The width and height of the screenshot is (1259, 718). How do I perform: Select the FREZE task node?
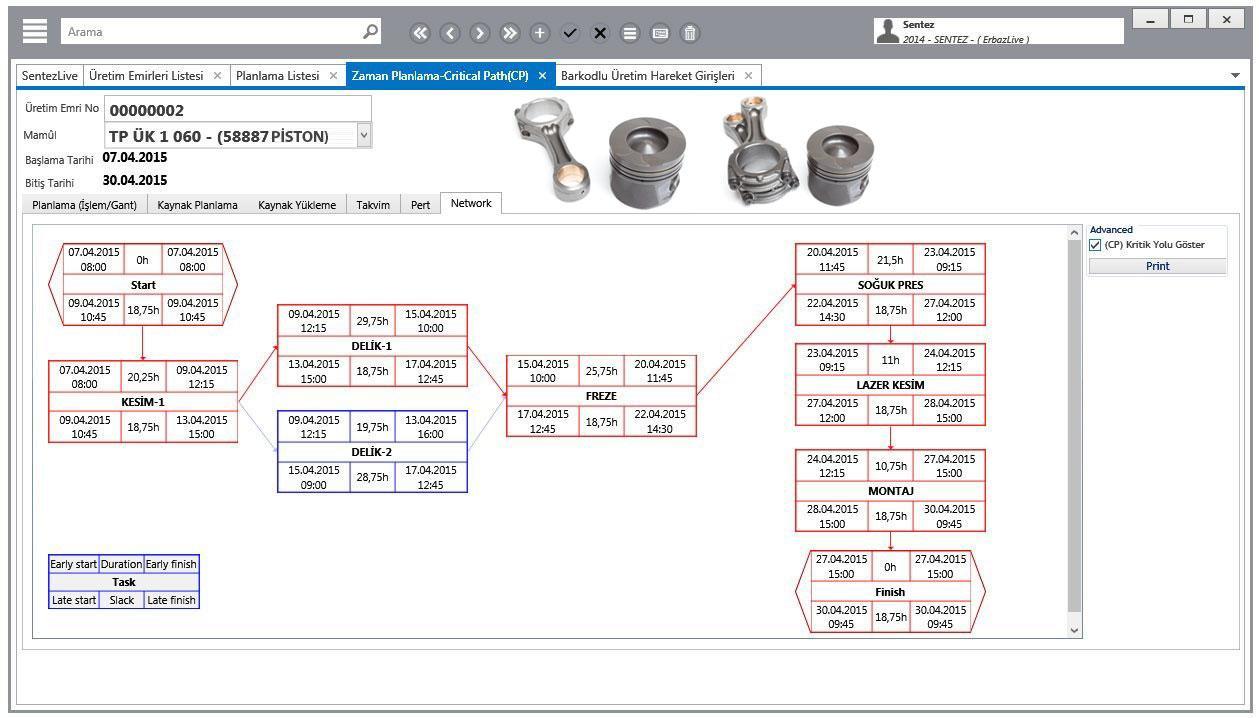coord(601,396)
